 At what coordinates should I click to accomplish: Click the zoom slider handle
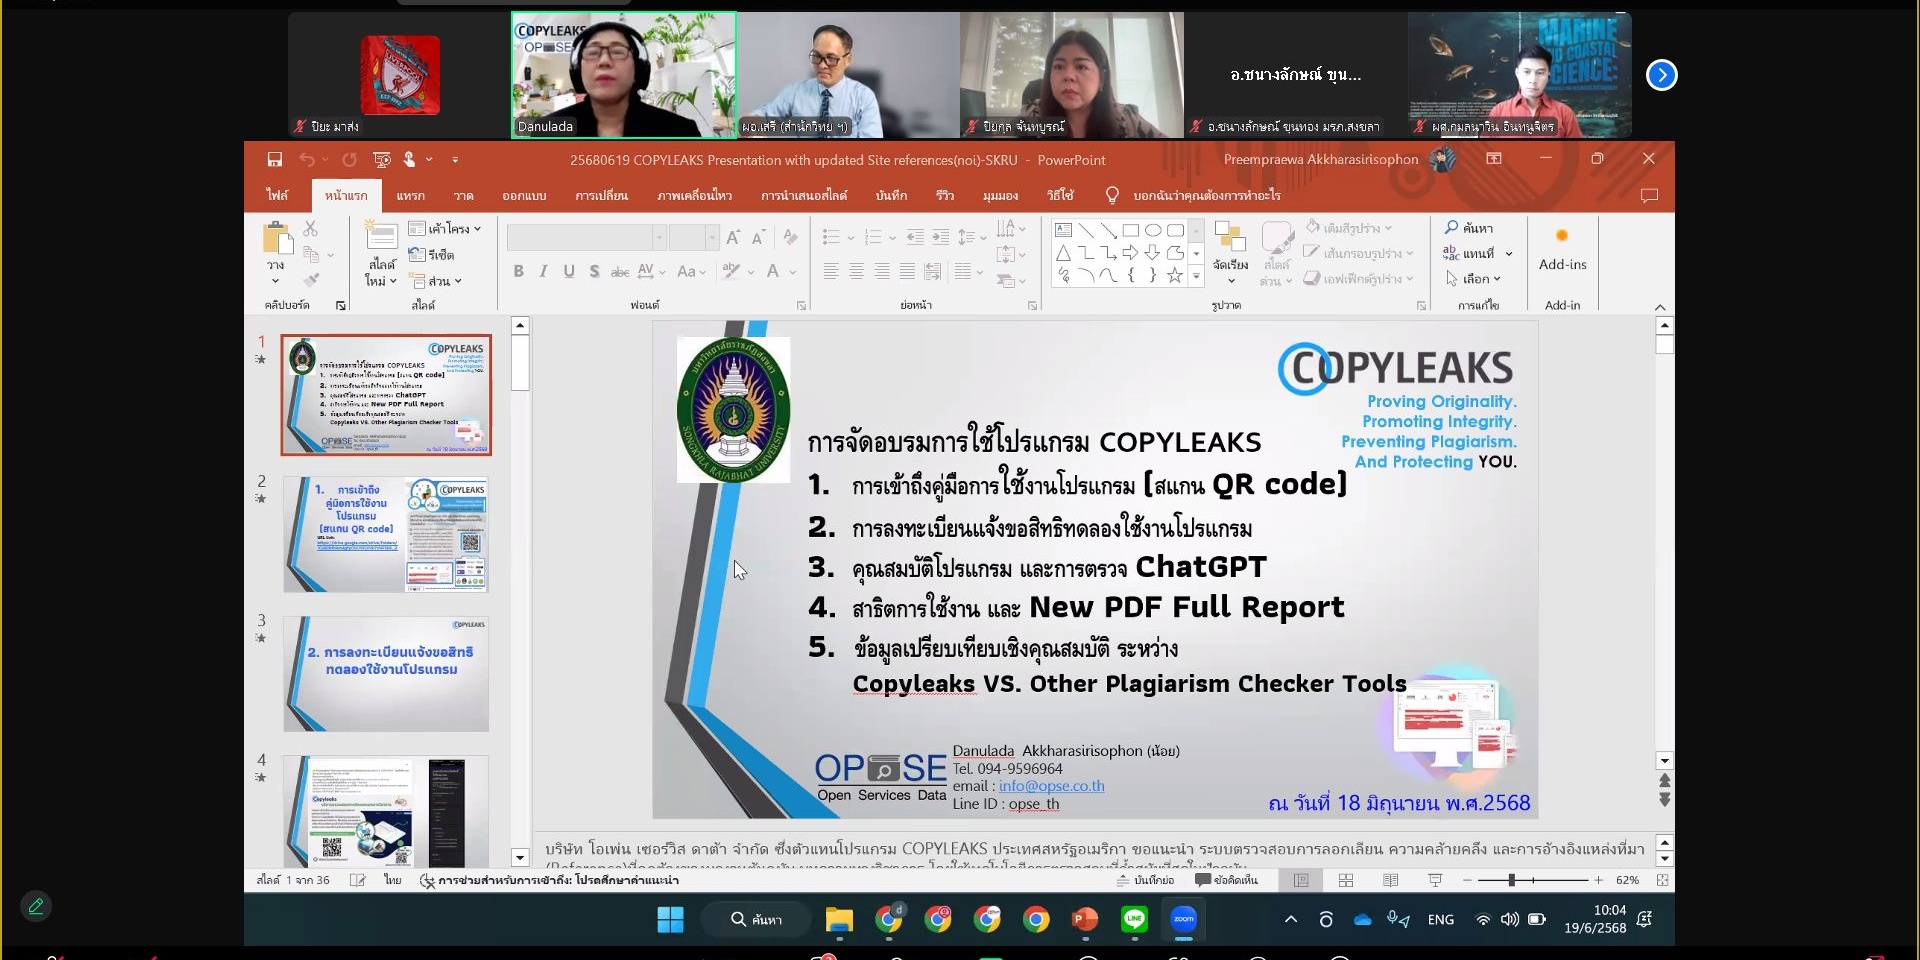tap(1511, 880)
